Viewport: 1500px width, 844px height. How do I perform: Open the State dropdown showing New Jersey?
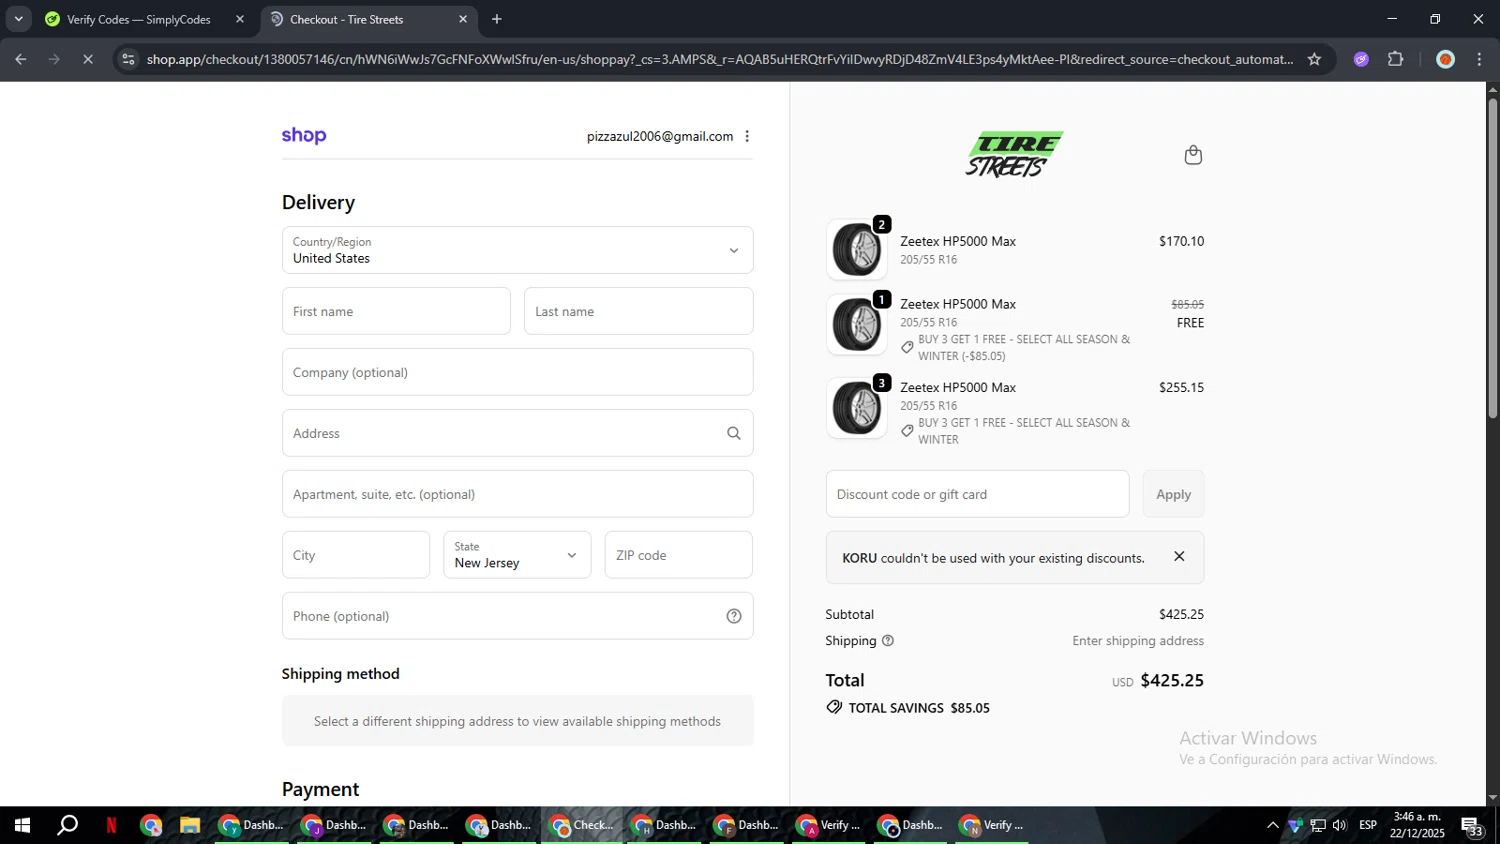[517, 555]
